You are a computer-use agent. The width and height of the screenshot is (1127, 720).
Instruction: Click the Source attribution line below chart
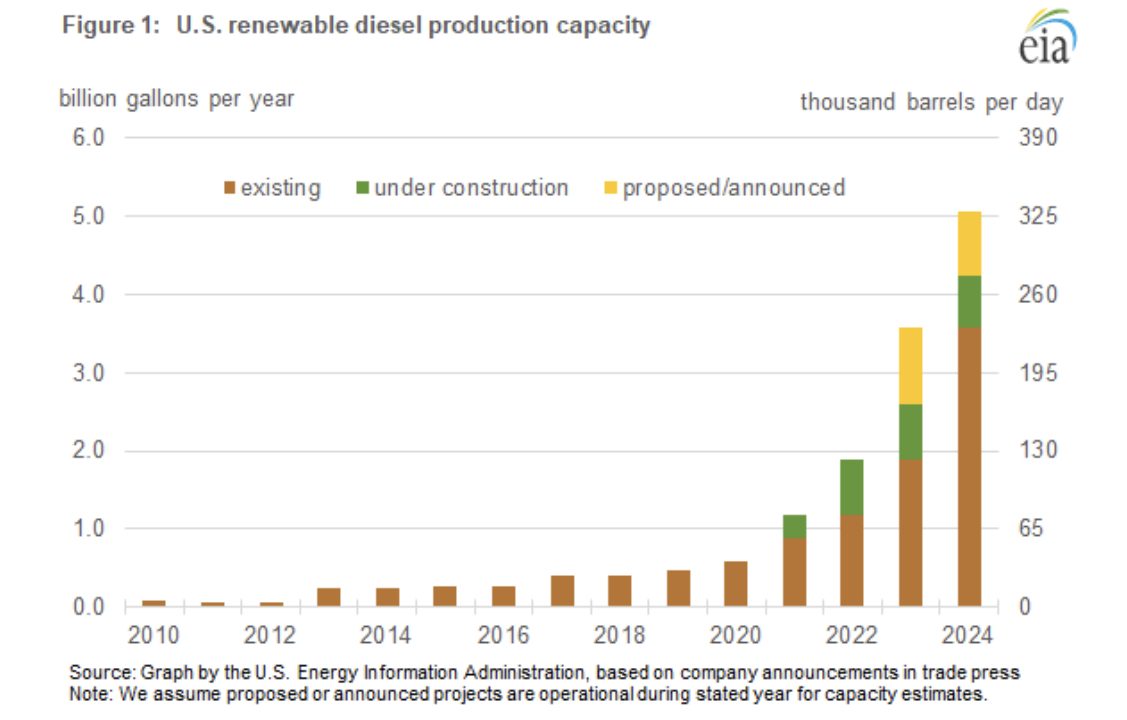544,672
